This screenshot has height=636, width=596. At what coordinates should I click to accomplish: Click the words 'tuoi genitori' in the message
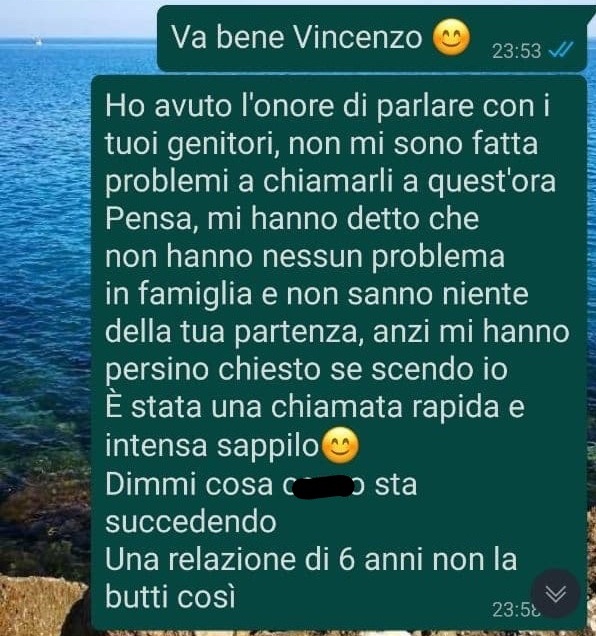pyautogui.click(x=191, y=144)
